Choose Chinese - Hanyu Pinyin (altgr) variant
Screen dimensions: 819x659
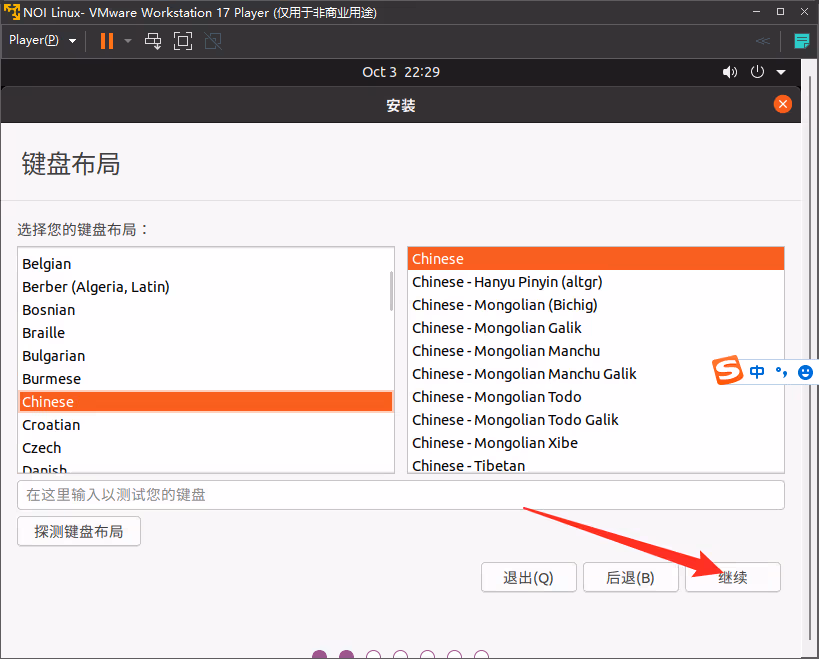coord(507,282)
